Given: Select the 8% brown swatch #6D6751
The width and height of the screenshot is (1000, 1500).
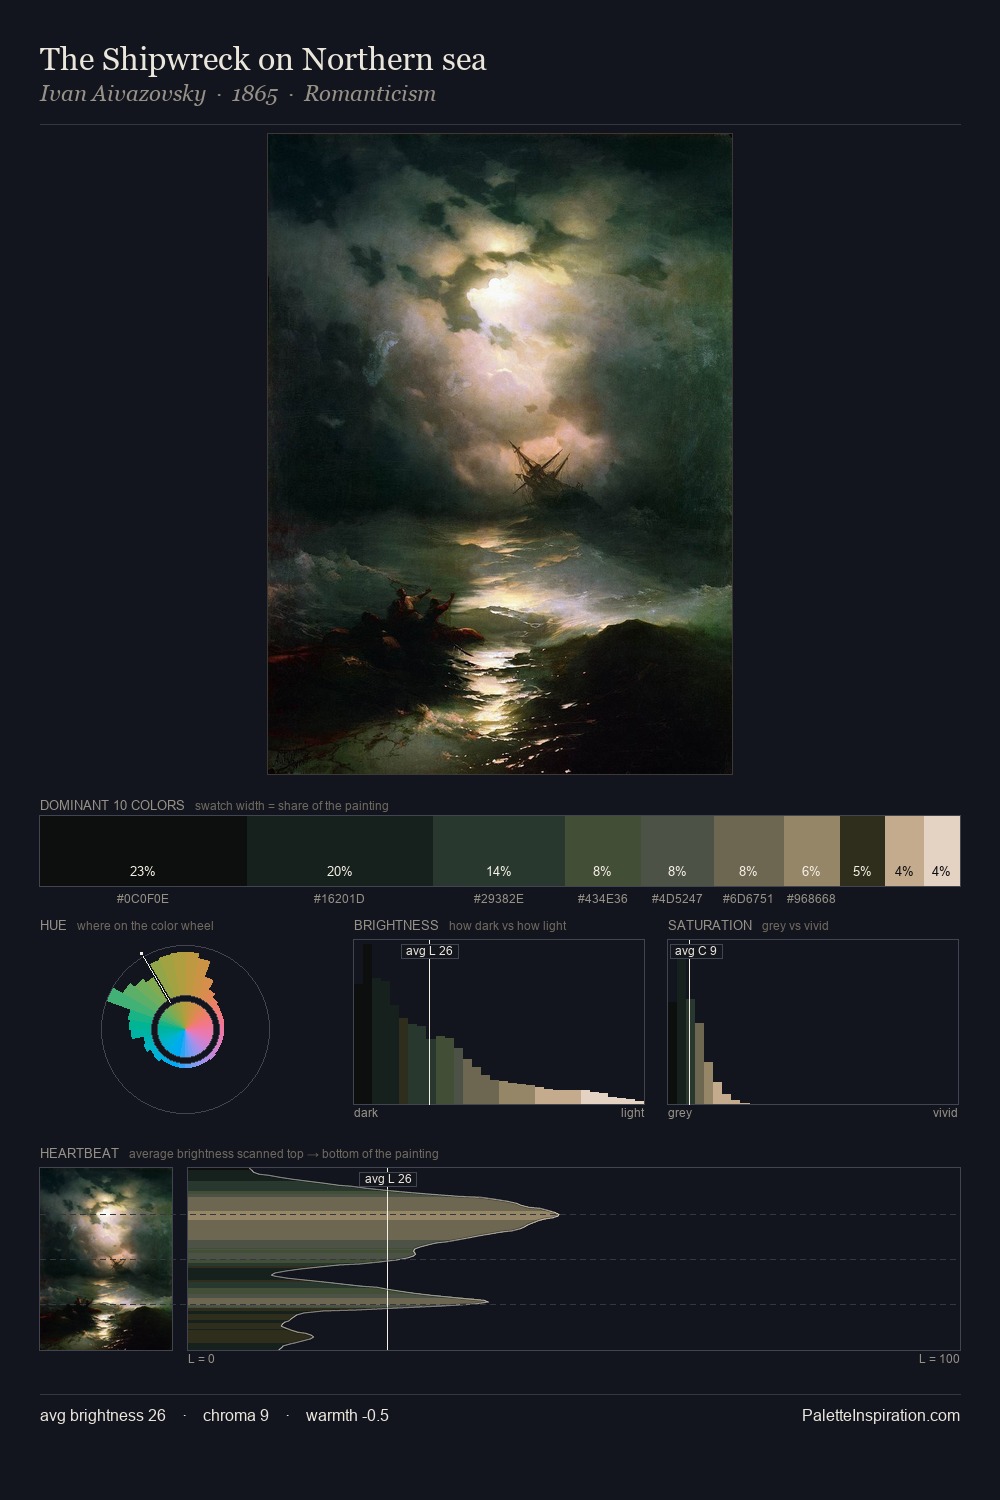Looking at the screenshot, I should point(749,851).
